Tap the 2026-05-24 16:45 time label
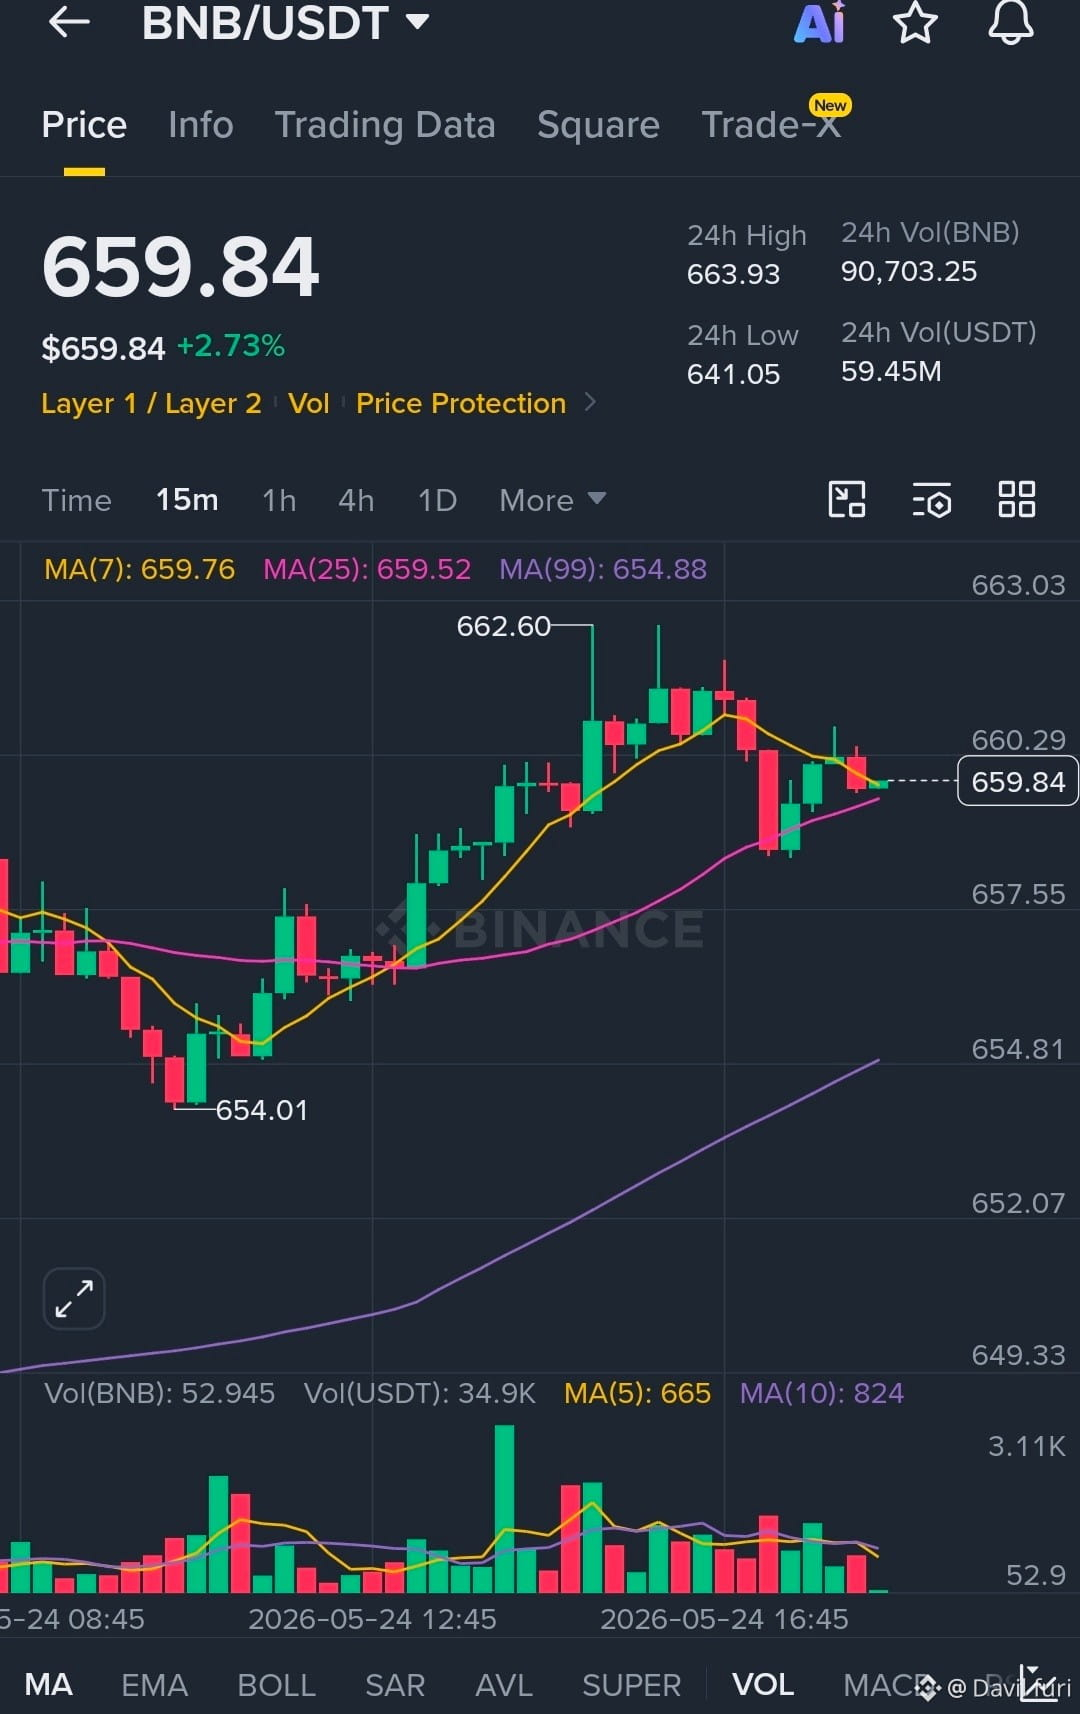Screen dimensions: 1080x1714 (724, 1619)
